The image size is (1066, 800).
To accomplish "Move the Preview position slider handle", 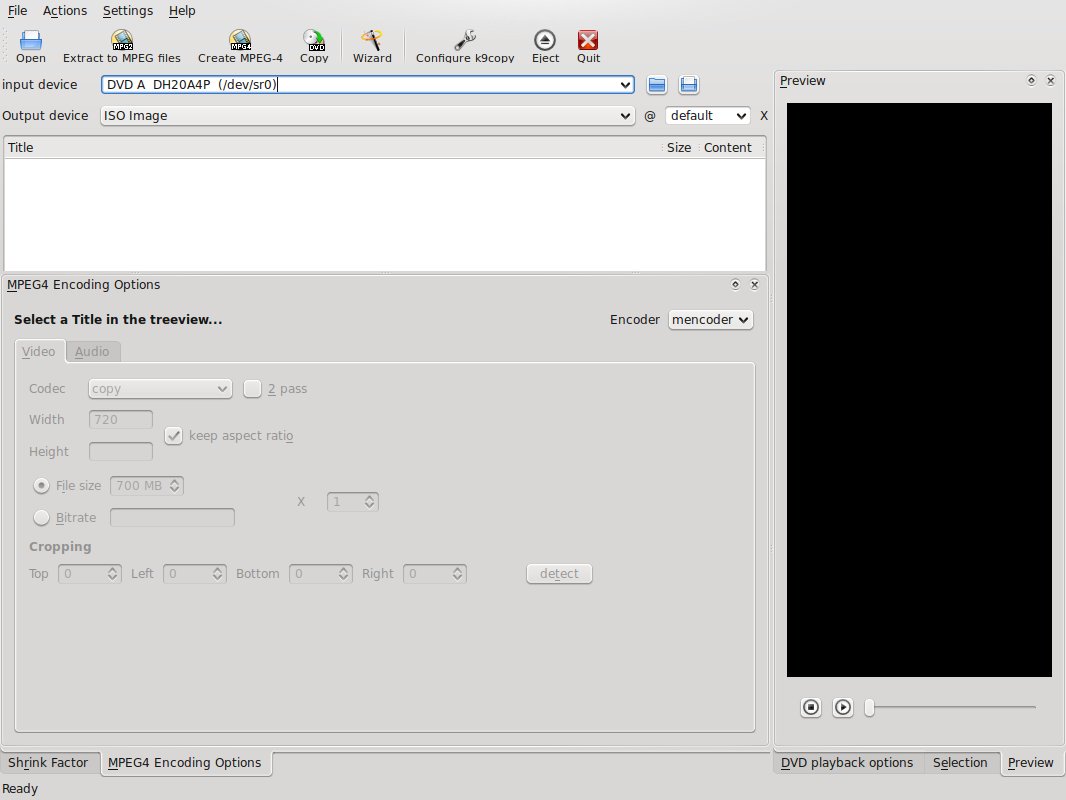I will pyautogui.click(x=870, y=708).
